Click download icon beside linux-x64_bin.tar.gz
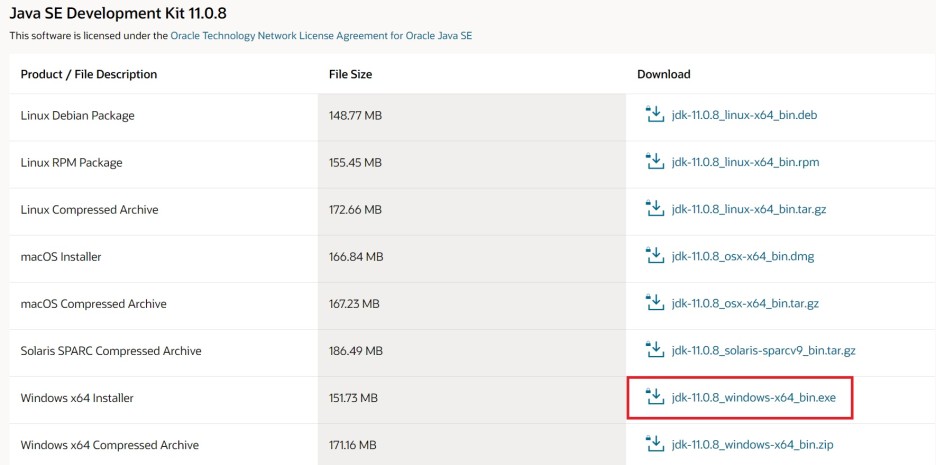The width and height of the screenshot is (936, 465). 655,209
